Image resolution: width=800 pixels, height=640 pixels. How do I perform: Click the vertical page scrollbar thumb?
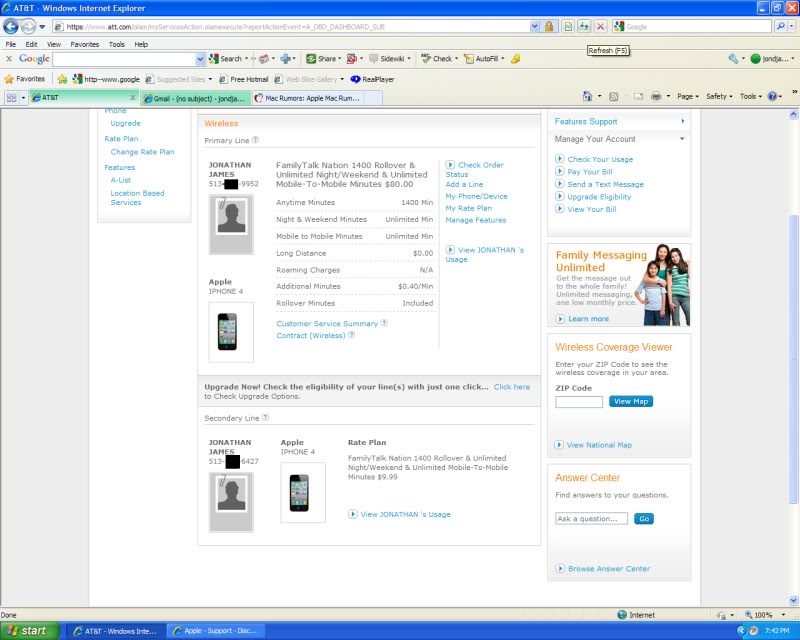point(793,359)
